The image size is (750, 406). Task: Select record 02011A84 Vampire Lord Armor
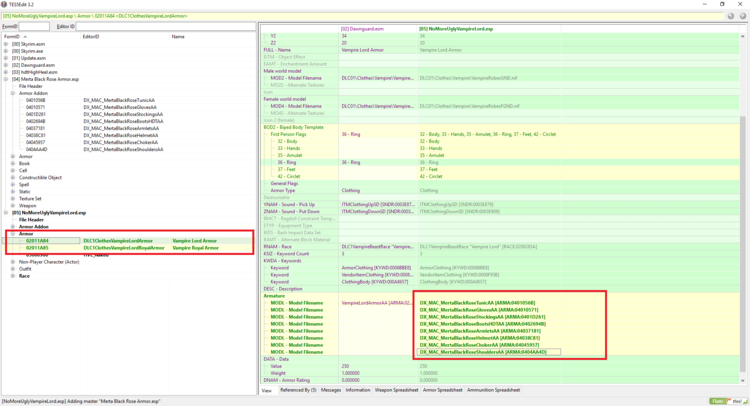point(129,241)
